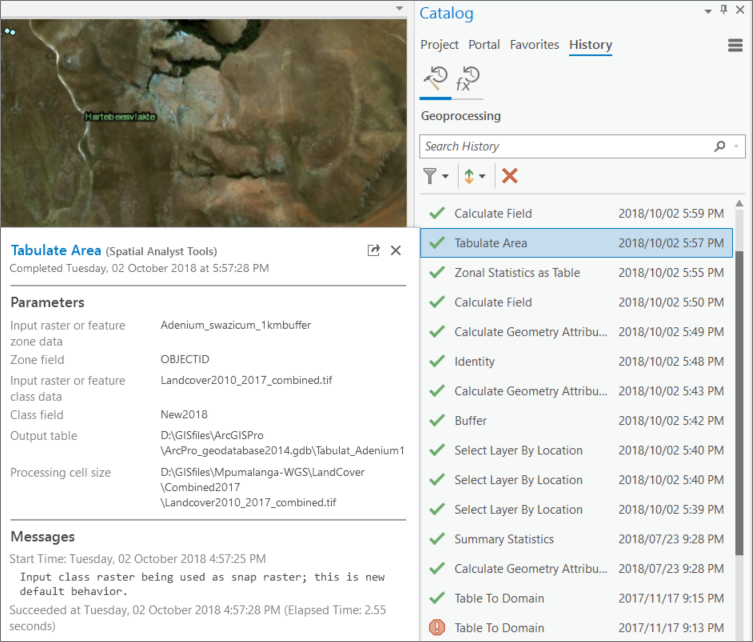Switch to Raster Function history icon
Viewport: 753px width, 642px height.
tap(468, 79)
